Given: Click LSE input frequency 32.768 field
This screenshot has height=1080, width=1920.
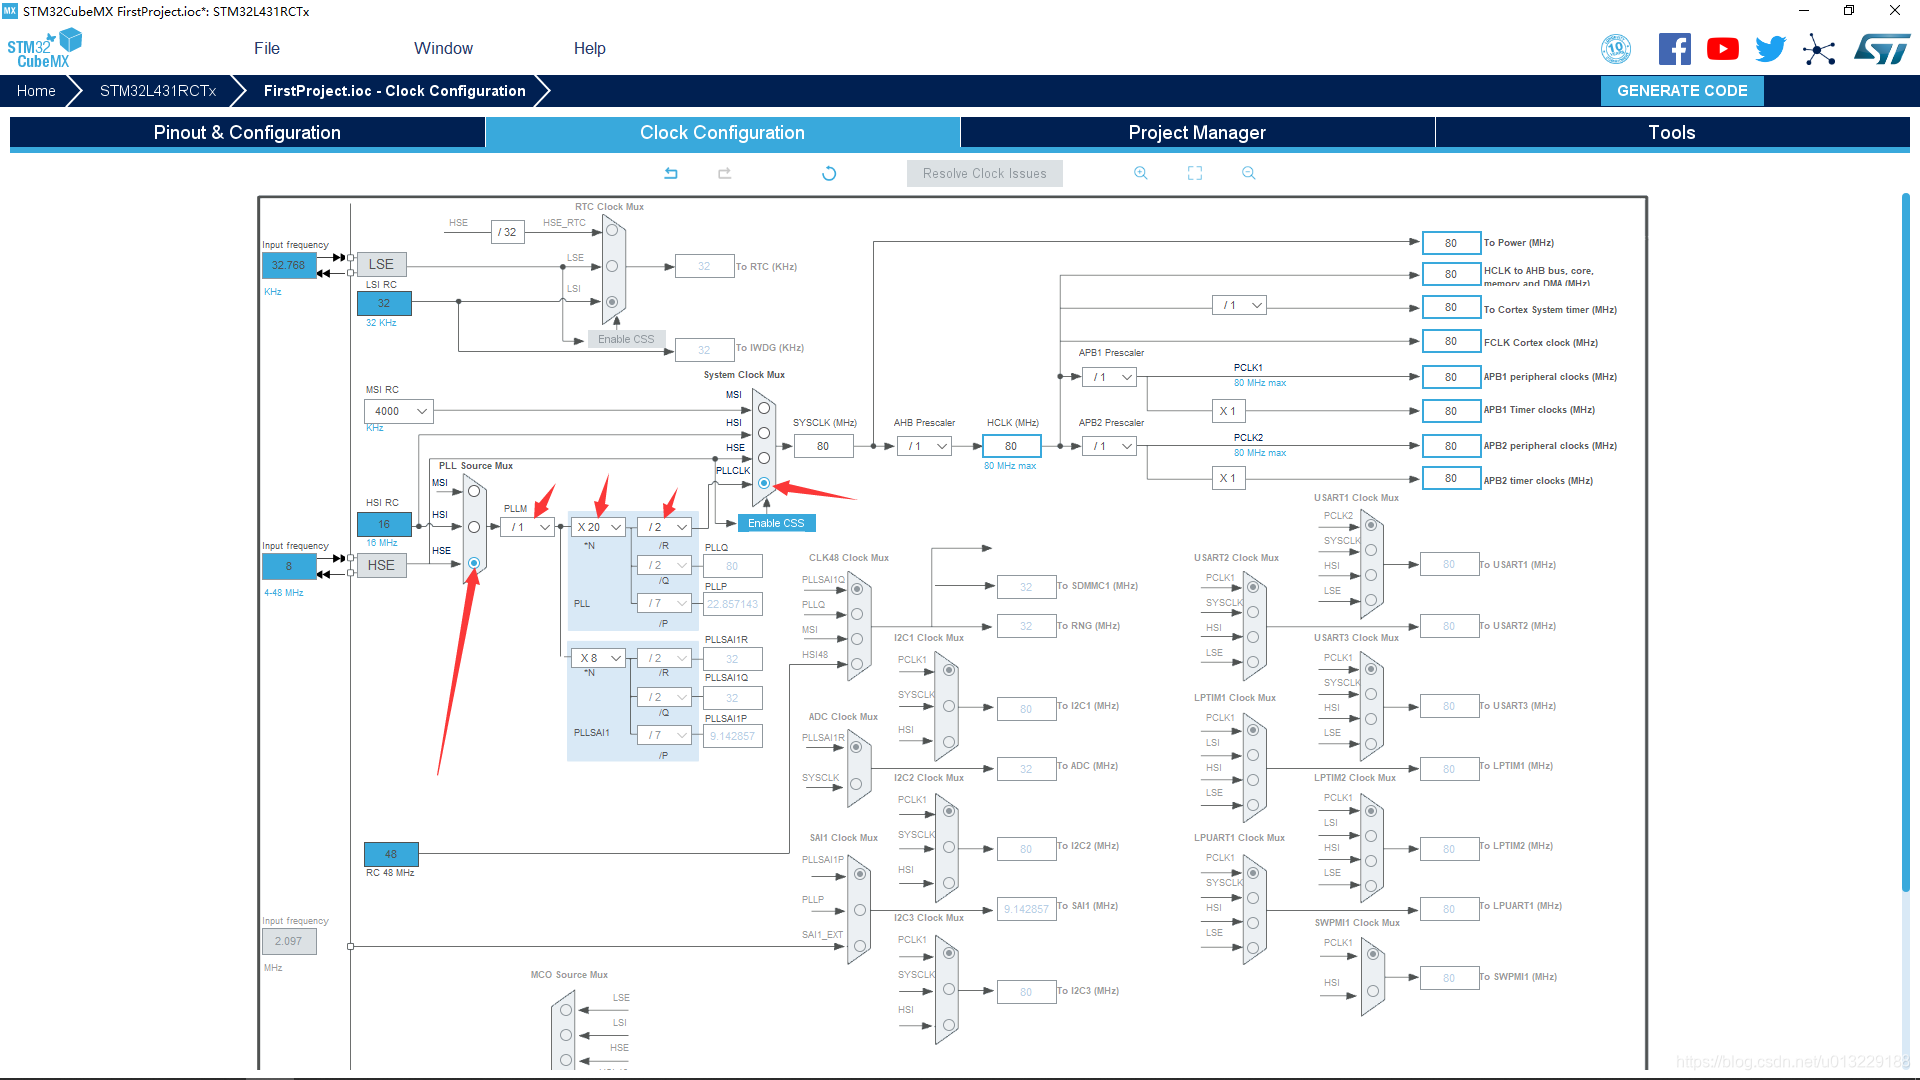Looking at the screenshot, I should tap(289, 265).
